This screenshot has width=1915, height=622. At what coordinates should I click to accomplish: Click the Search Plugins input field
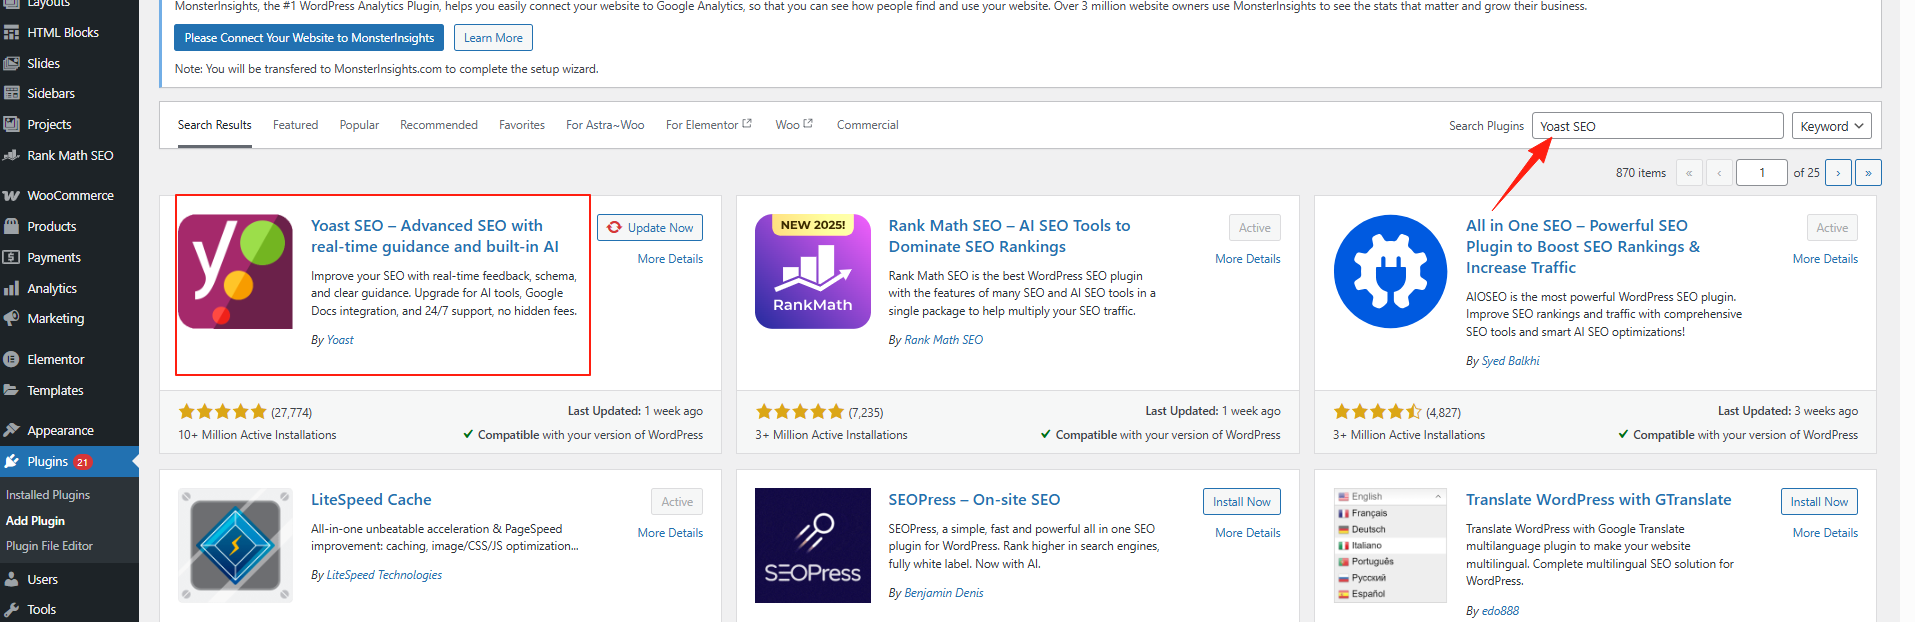click(x=1657, y=126)
